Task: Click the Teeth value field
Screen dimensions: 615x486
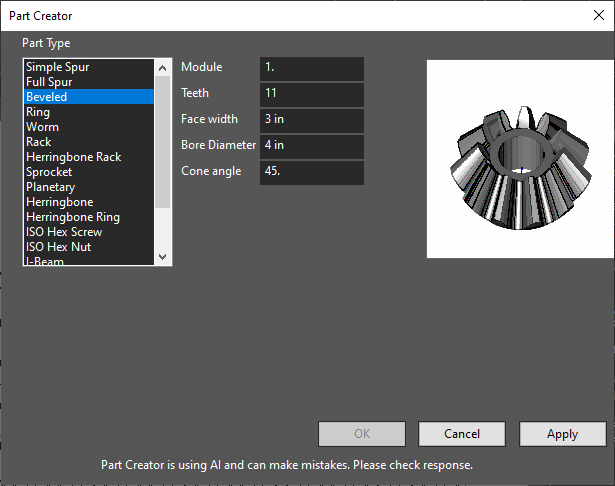Action: pyautogui.click(x=312, y=95)
